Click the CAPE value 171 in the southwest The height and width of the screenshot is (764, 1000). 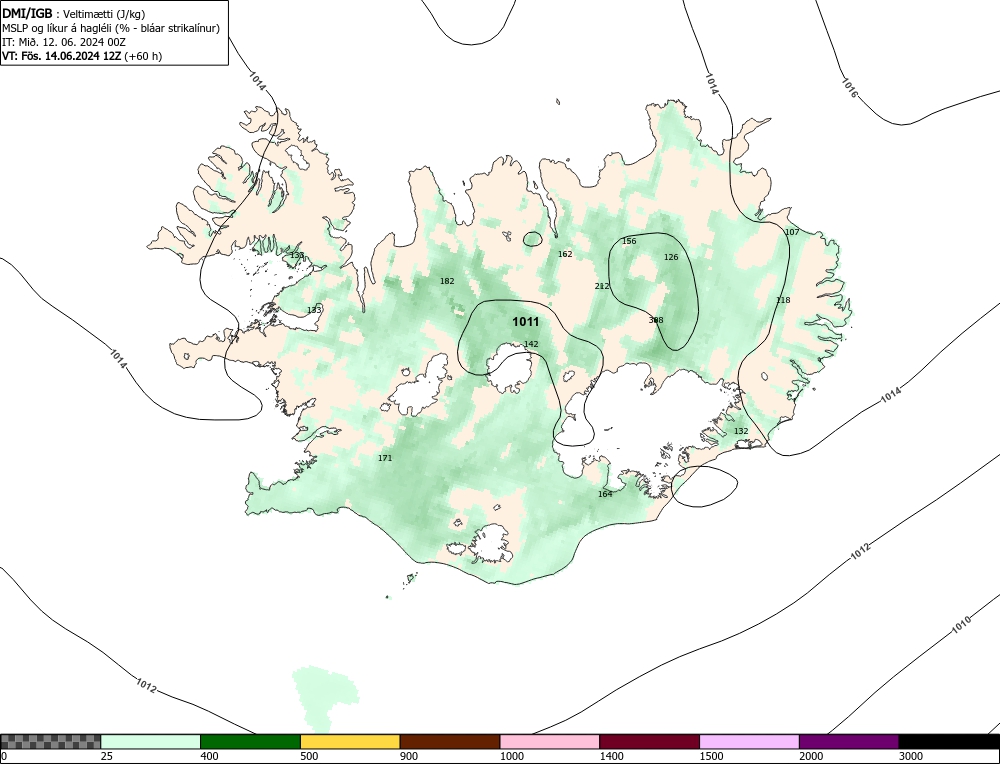coord(385,459)
